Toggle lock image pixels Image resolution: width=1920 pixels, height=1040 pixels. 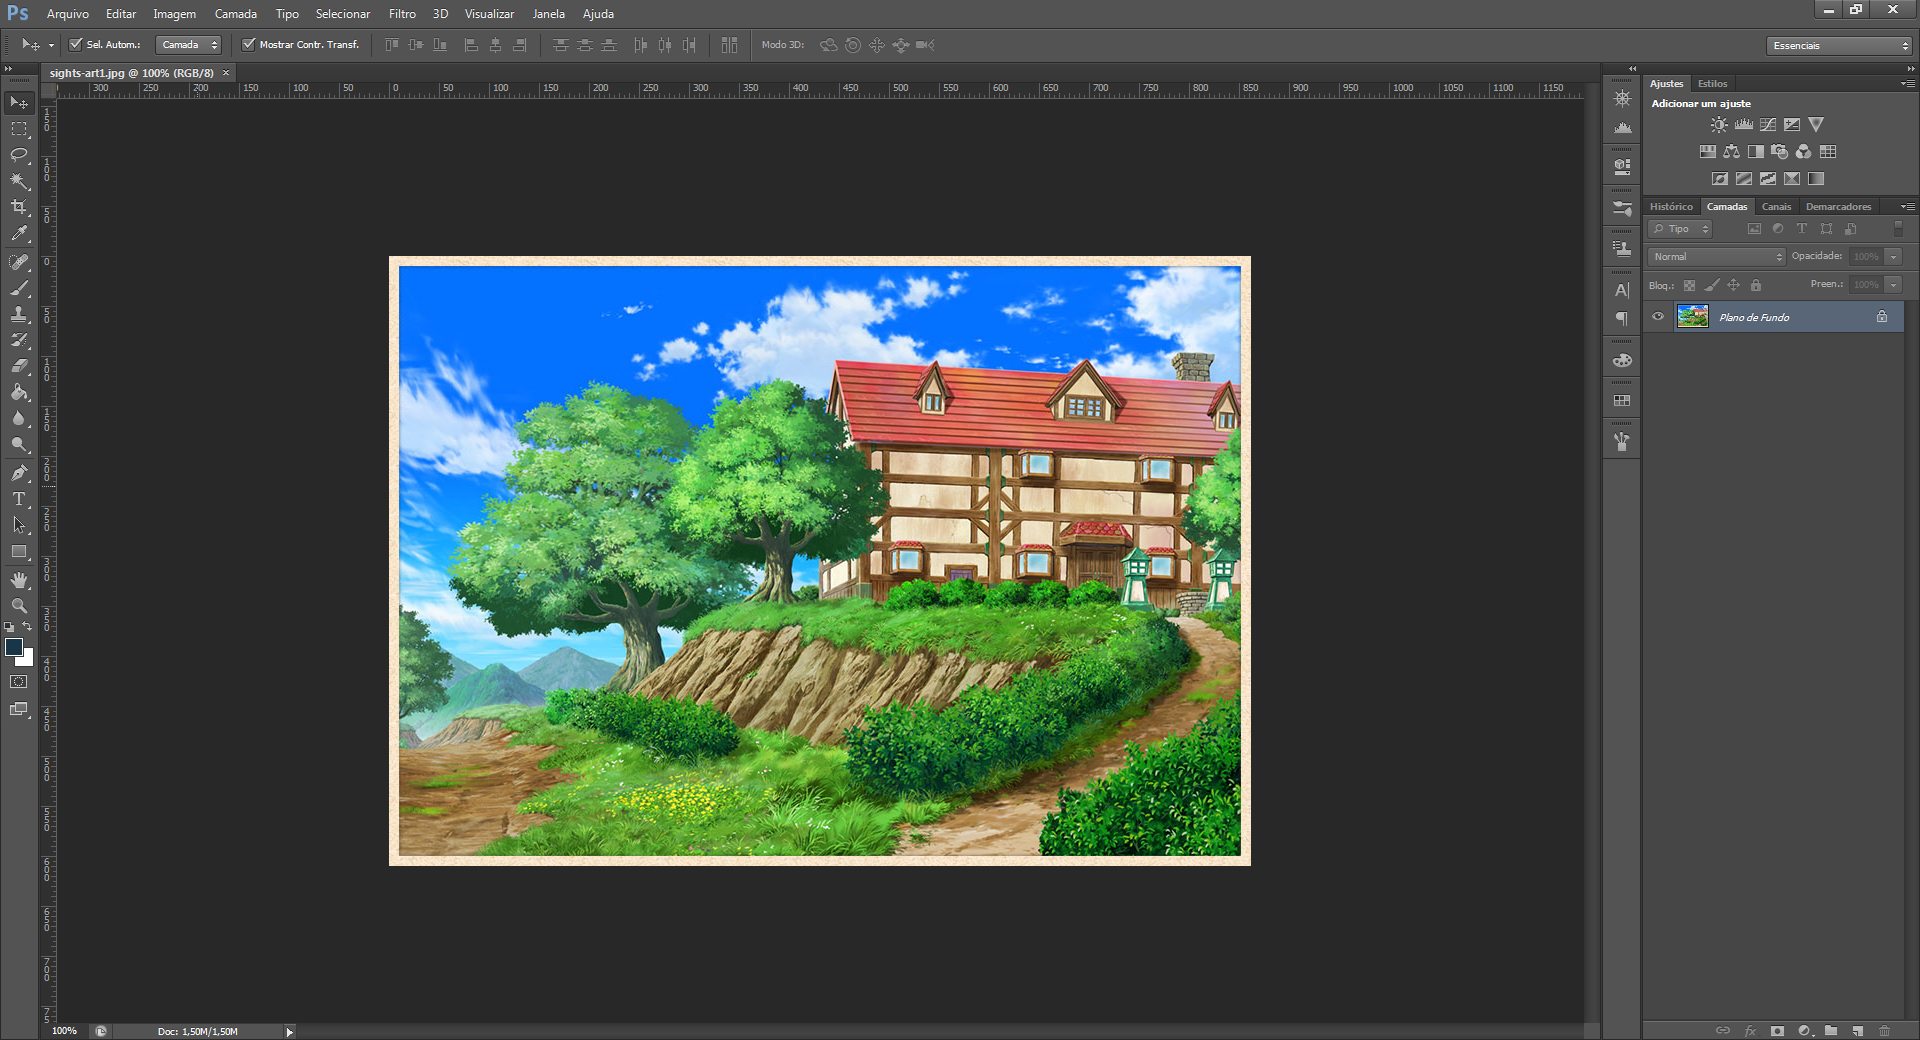click(1712, 285)
